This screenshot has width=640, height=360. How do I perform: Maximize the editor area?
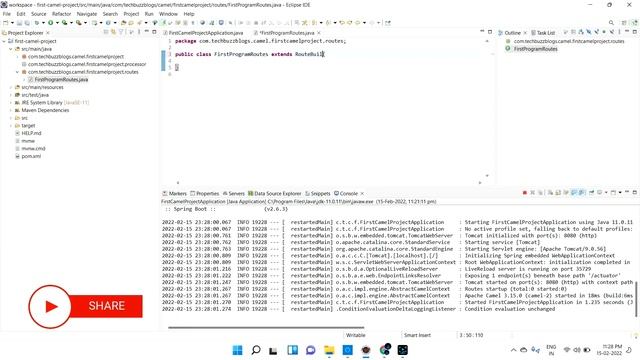(x=490, y=31)
